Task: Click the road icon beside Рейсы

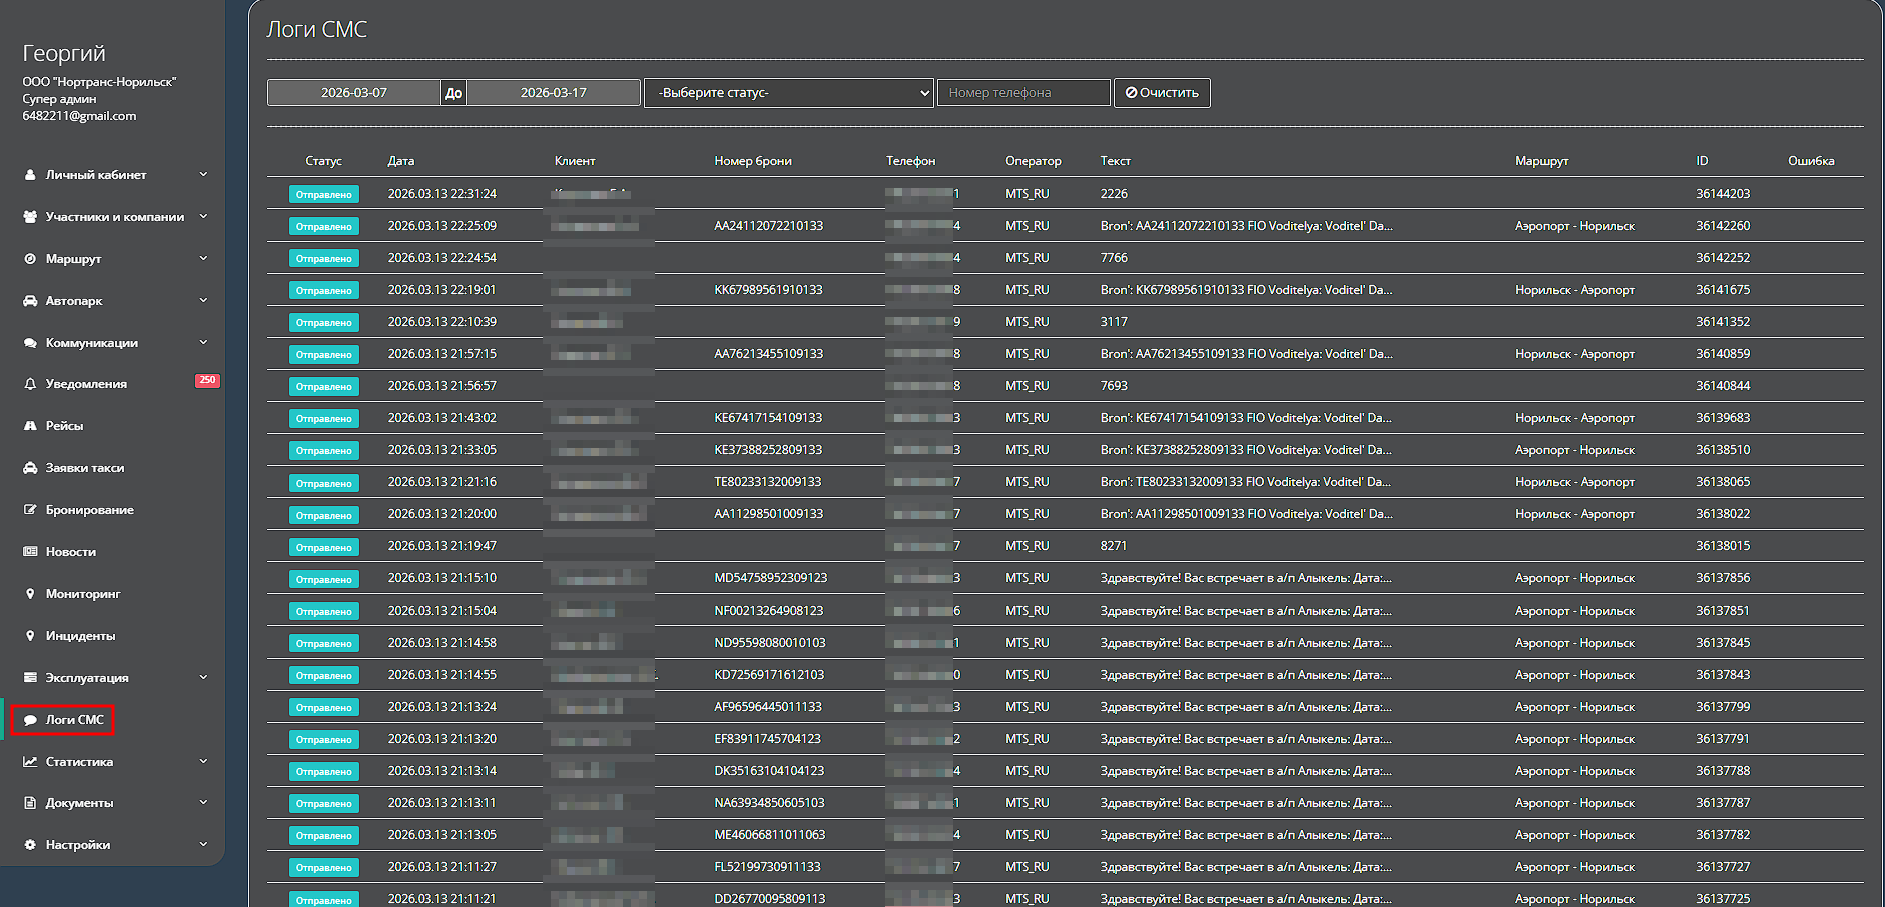Action: pyautogui.click(x=30, y=426)
